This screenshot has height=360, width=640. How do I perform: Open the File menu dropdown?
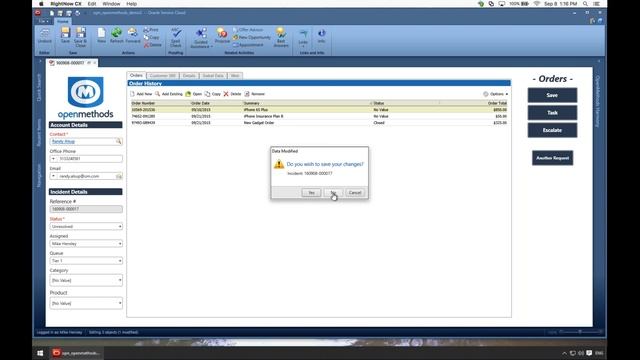coord(43,21)
